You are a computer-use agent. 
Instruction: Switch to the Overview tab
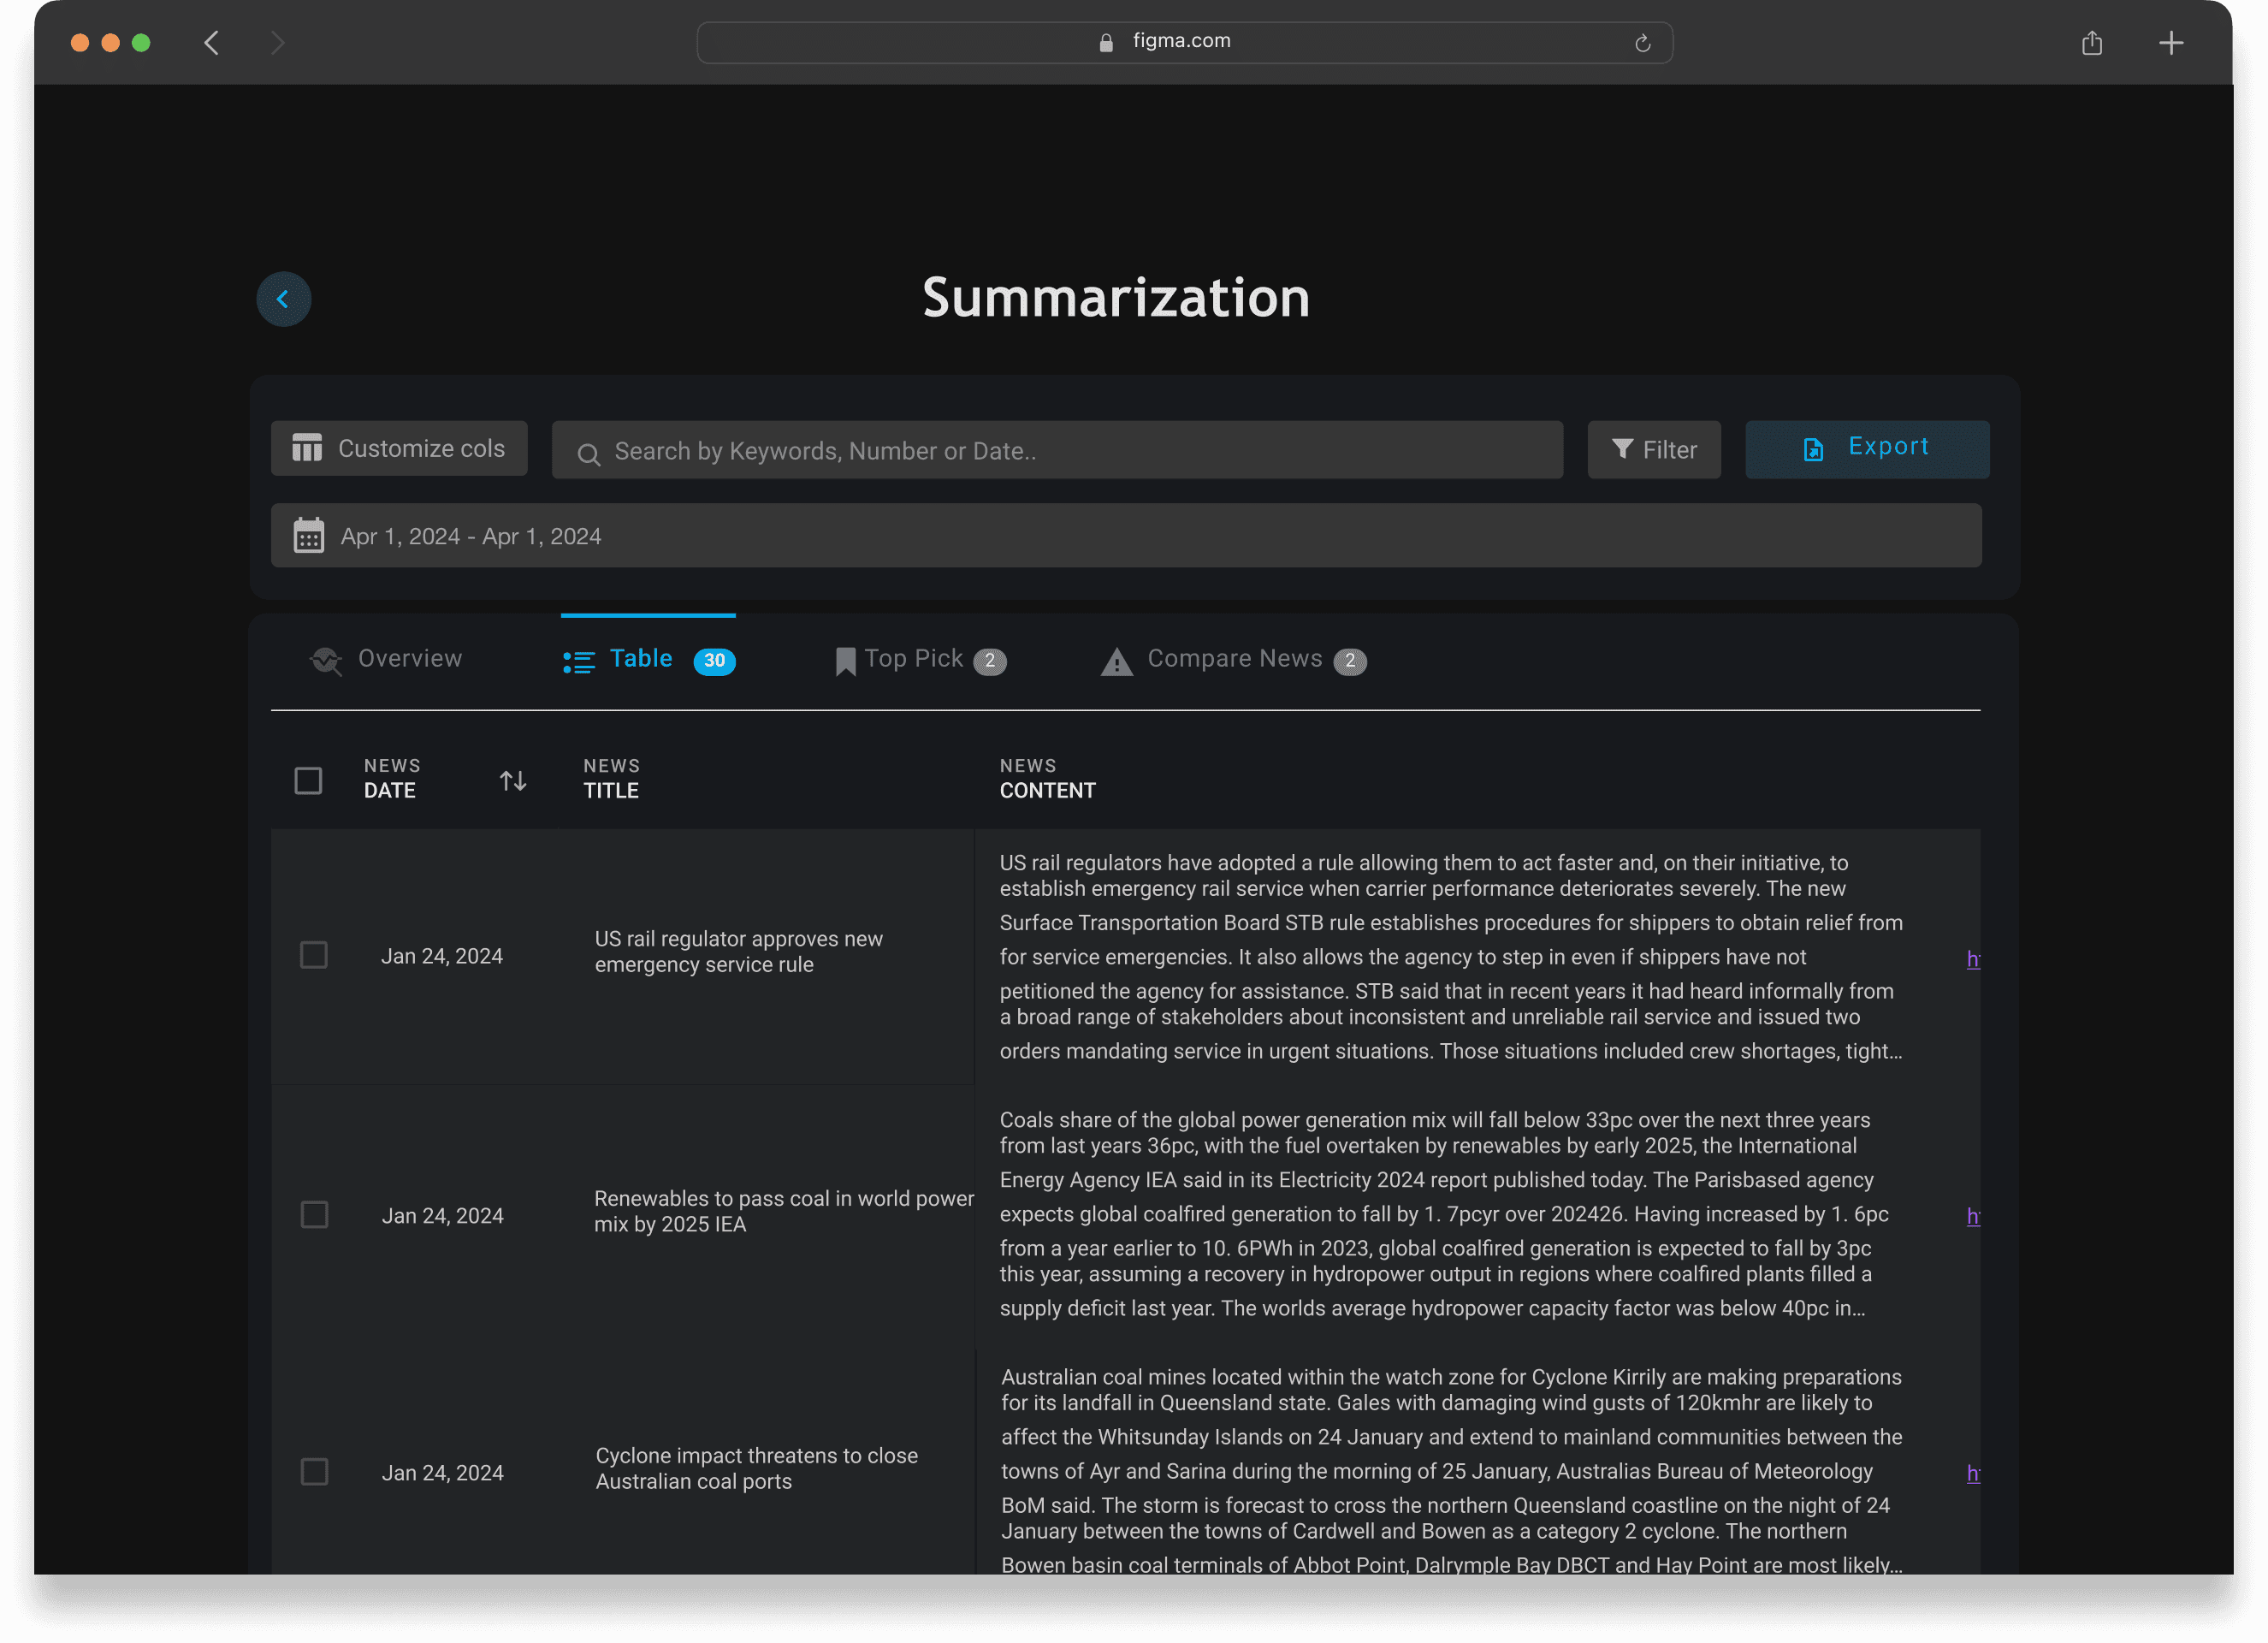pos(387,659)
